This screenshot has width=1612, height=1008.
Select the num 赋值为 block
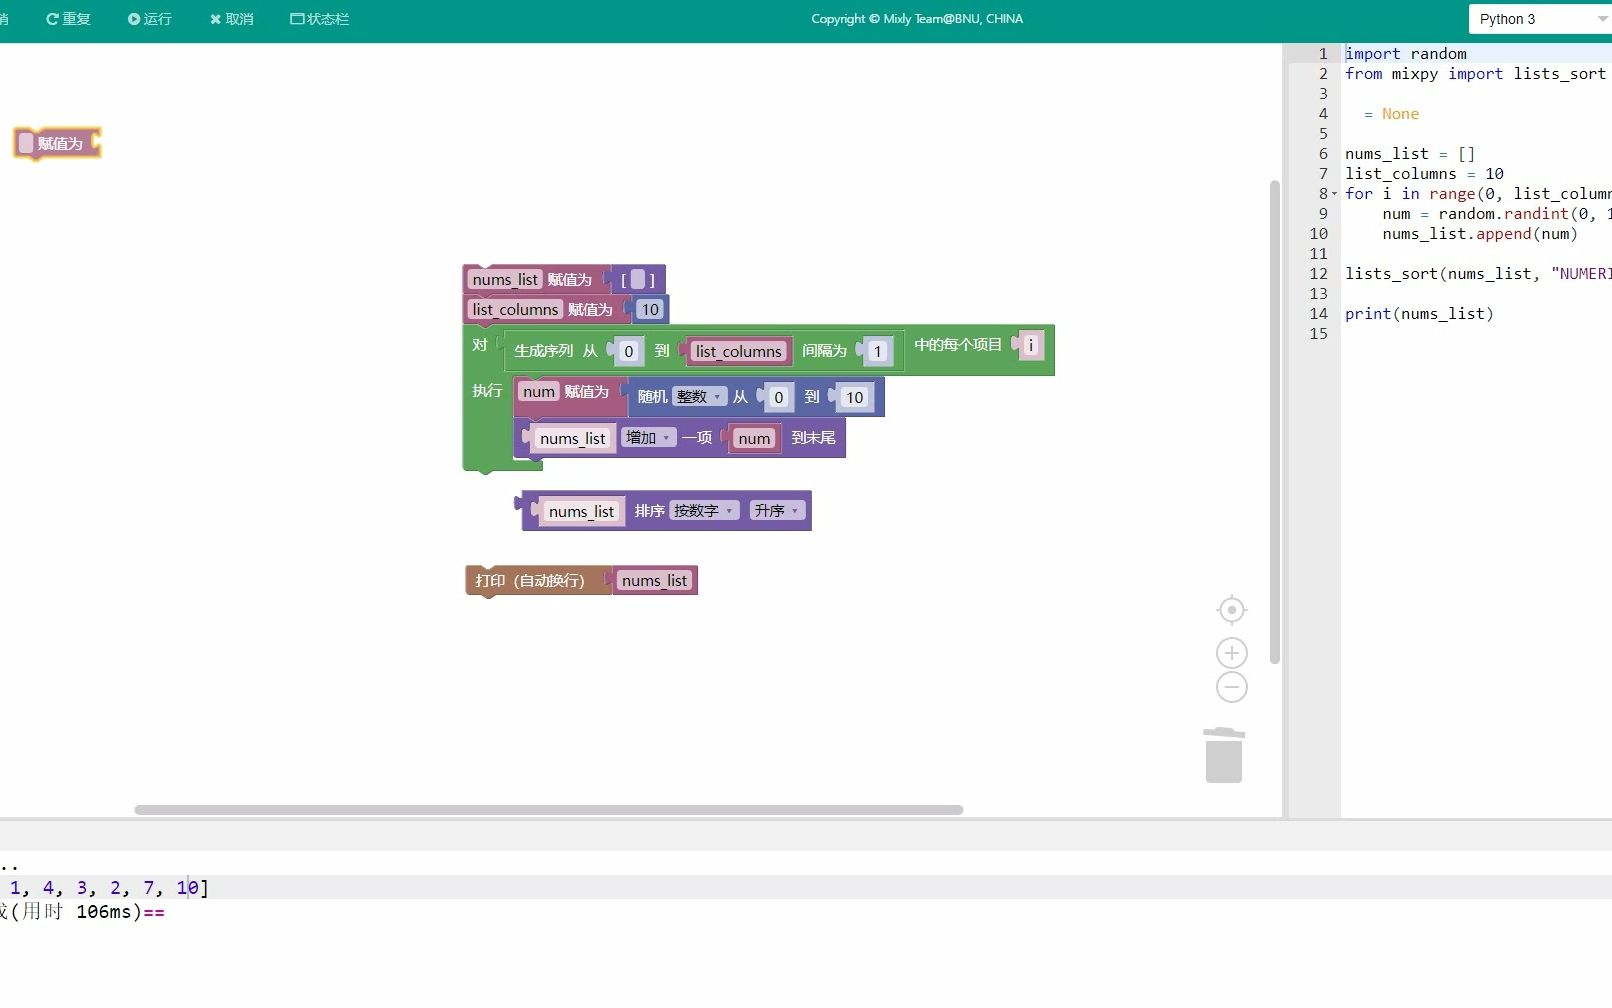[x=586, y=392]
